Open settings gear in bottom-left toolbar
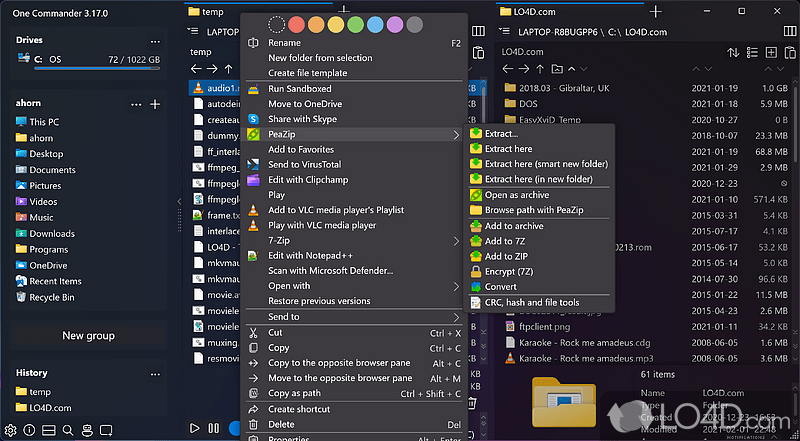Screen dimensions: 800x441 coord(10,430)
